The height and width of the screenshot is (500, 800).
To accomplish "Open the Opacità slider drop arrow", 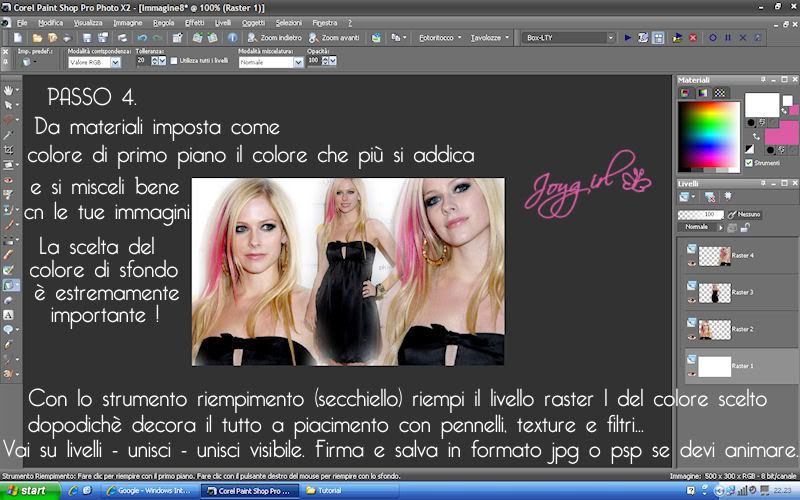I will point(333,61).
